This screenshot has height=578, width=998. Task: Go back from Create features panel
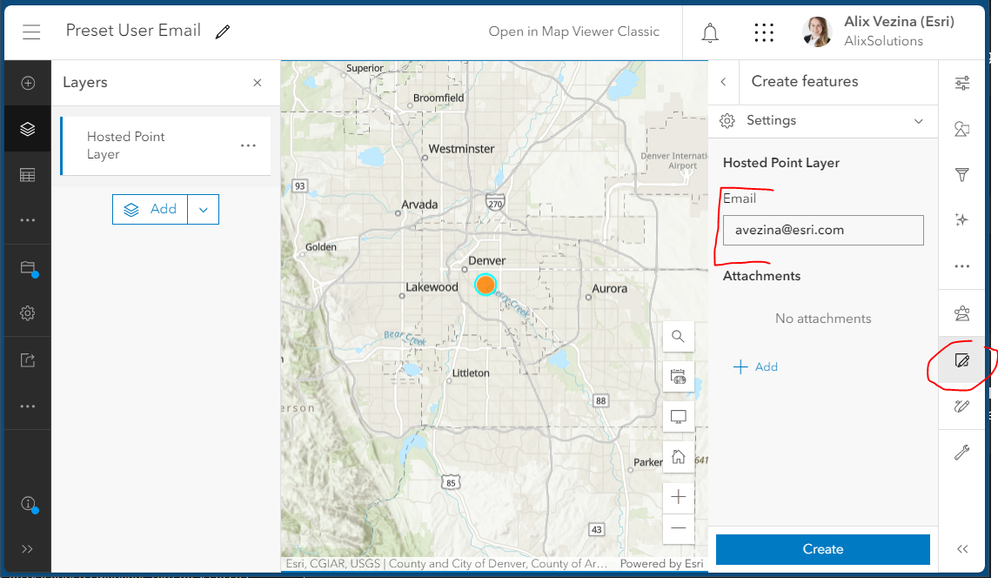tap(724, 81)
